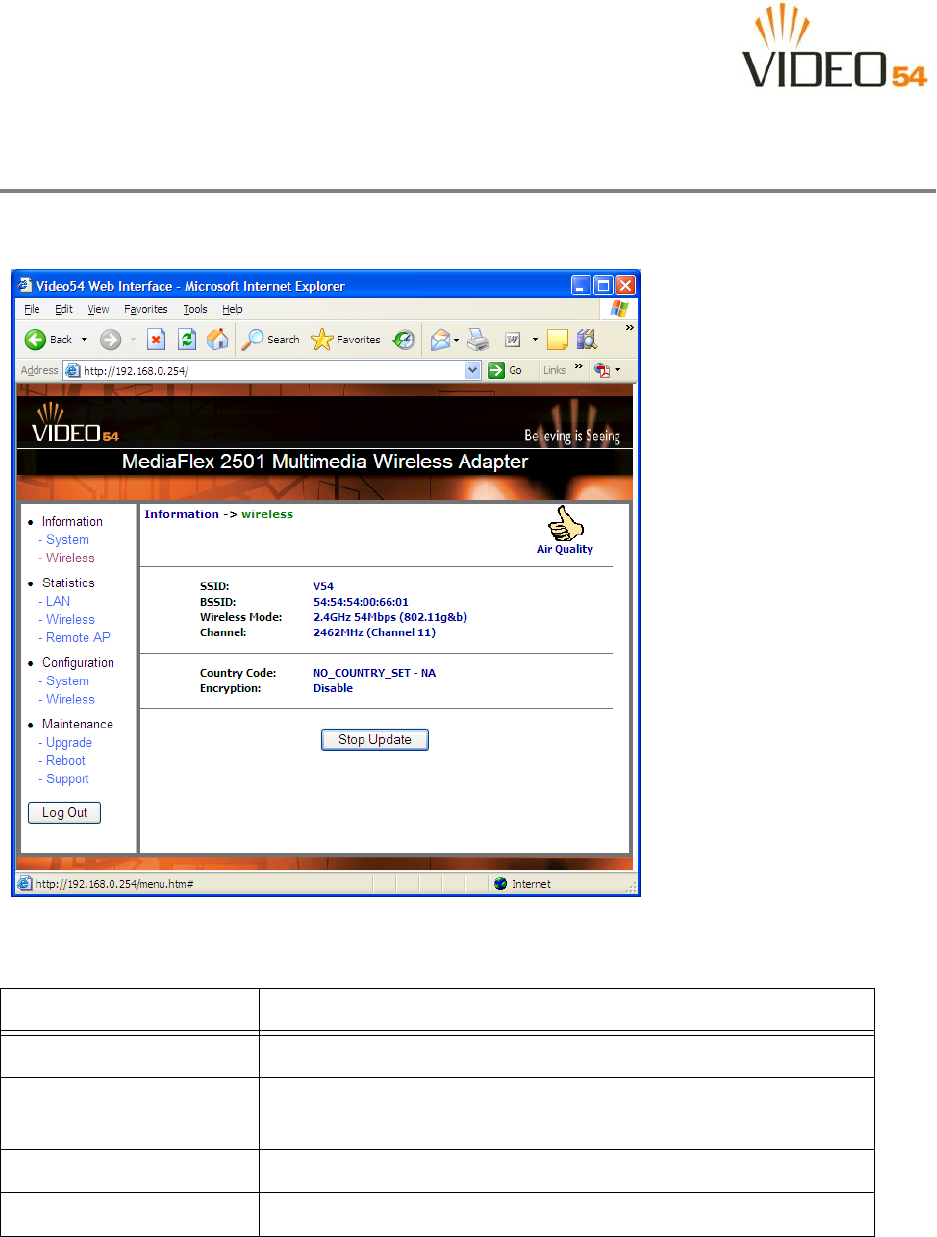
Task: Open Information System link
Action: click(67, 540)
